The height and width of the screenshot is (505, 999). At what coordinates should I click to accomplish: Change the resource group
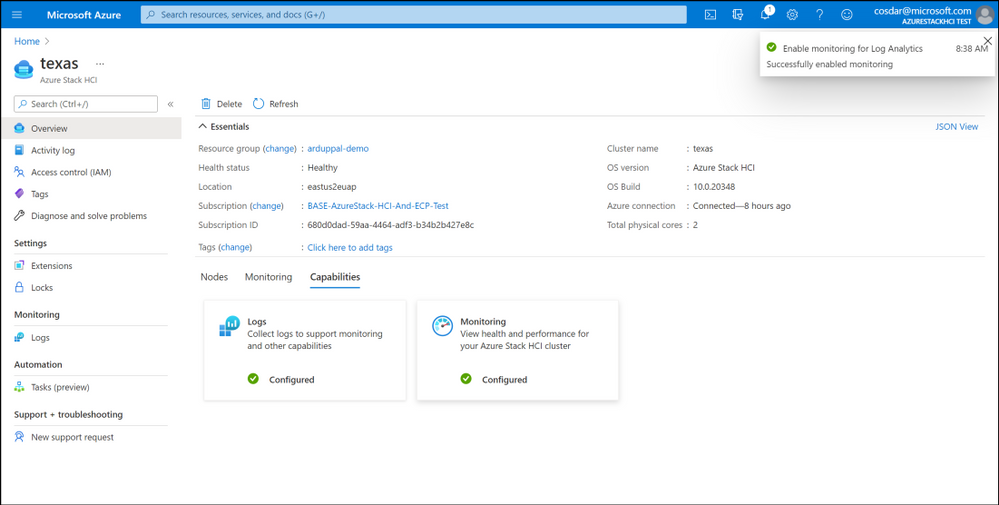pyautogui.click(x=280, y=148)
